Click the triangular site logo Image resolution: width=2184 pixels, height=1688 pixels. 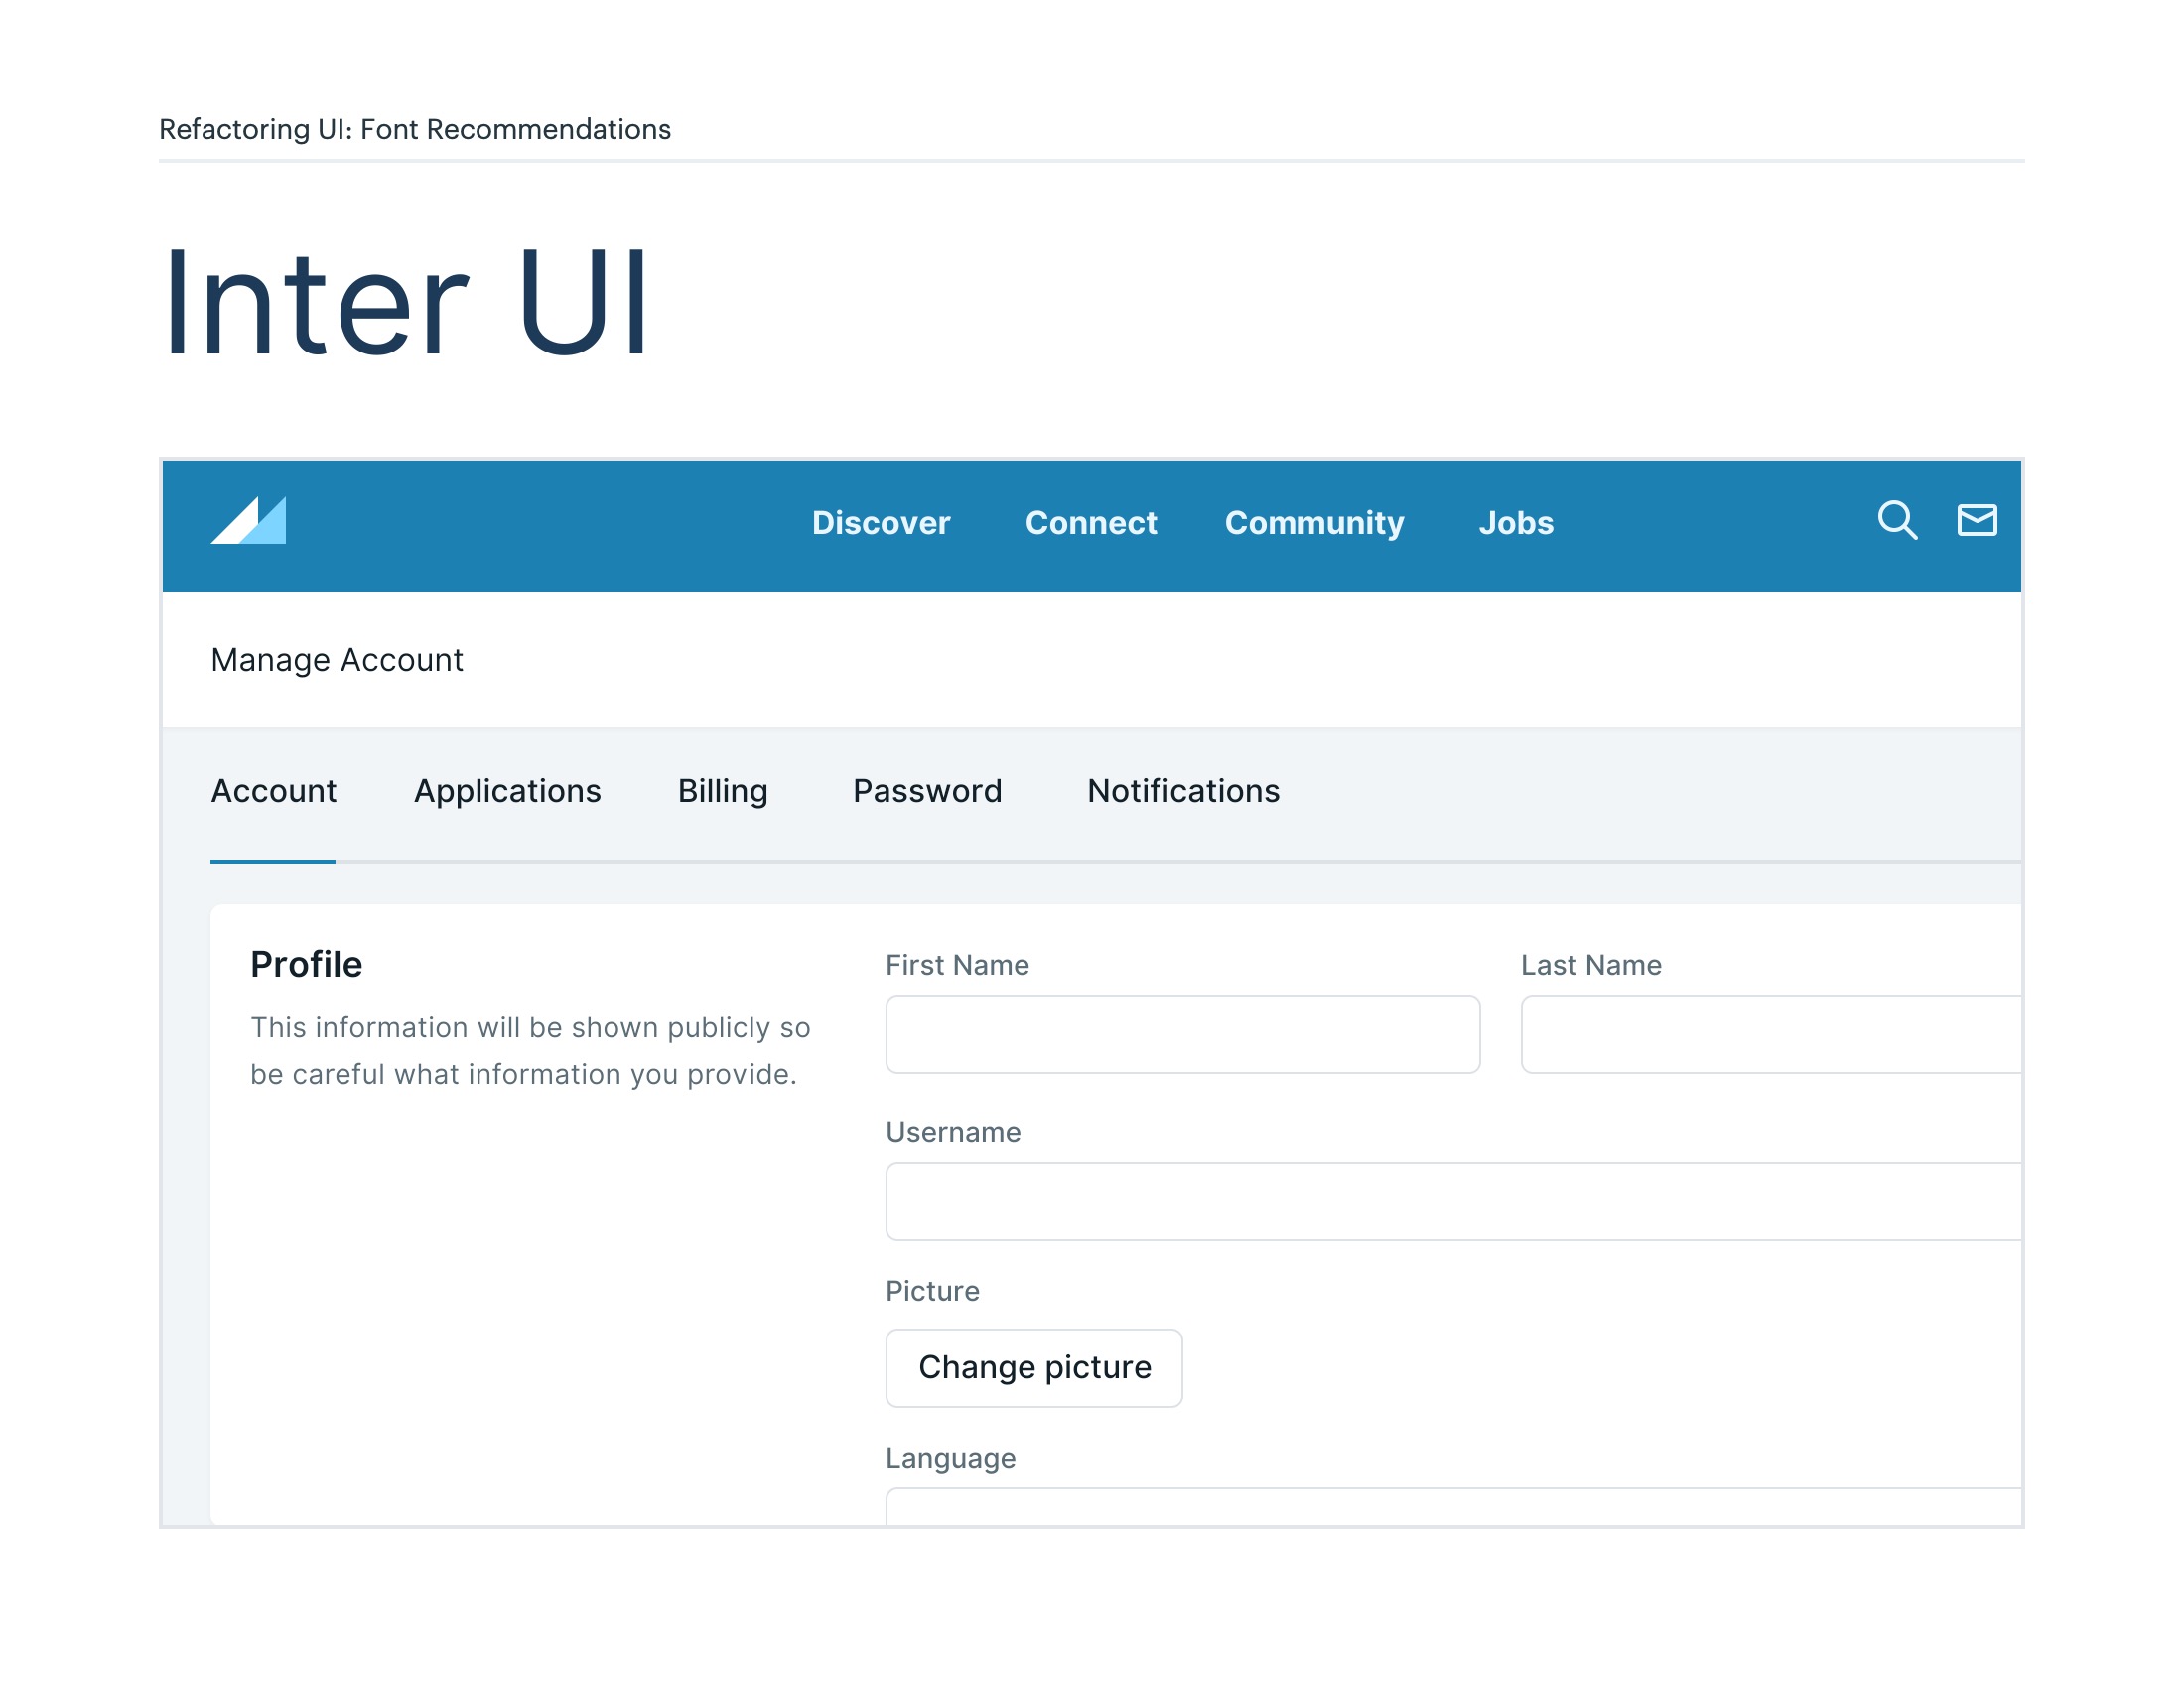point(248,521)
